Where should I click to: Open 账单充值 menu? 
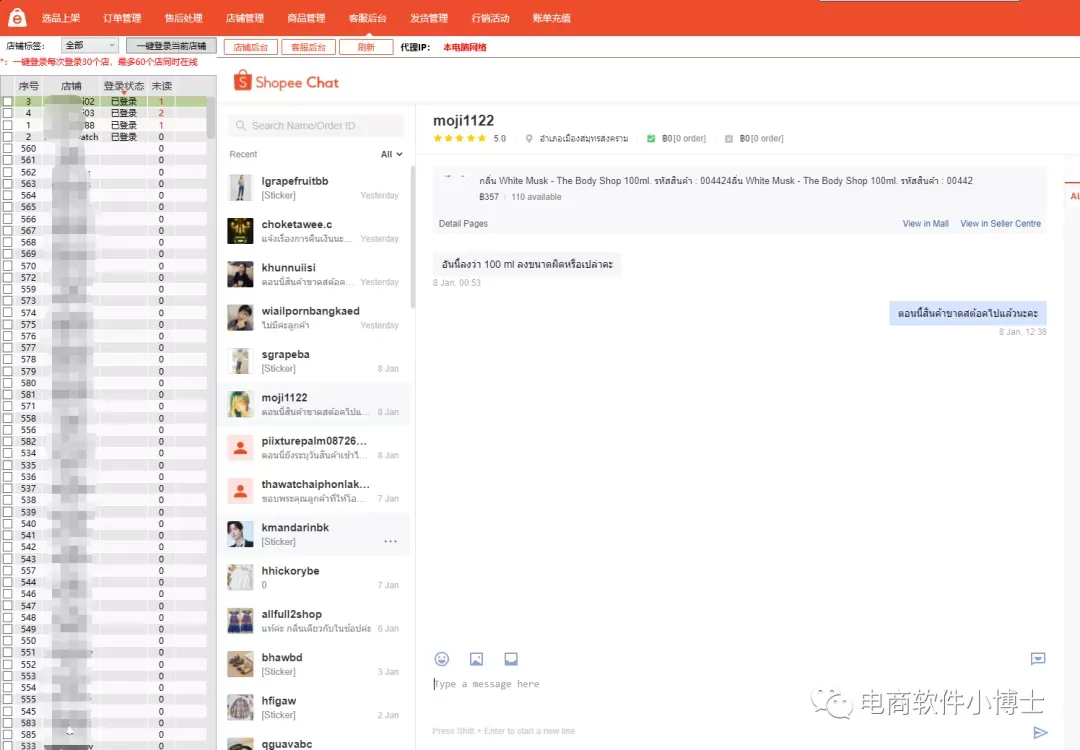pyautogui.click(x=551, y=18)
